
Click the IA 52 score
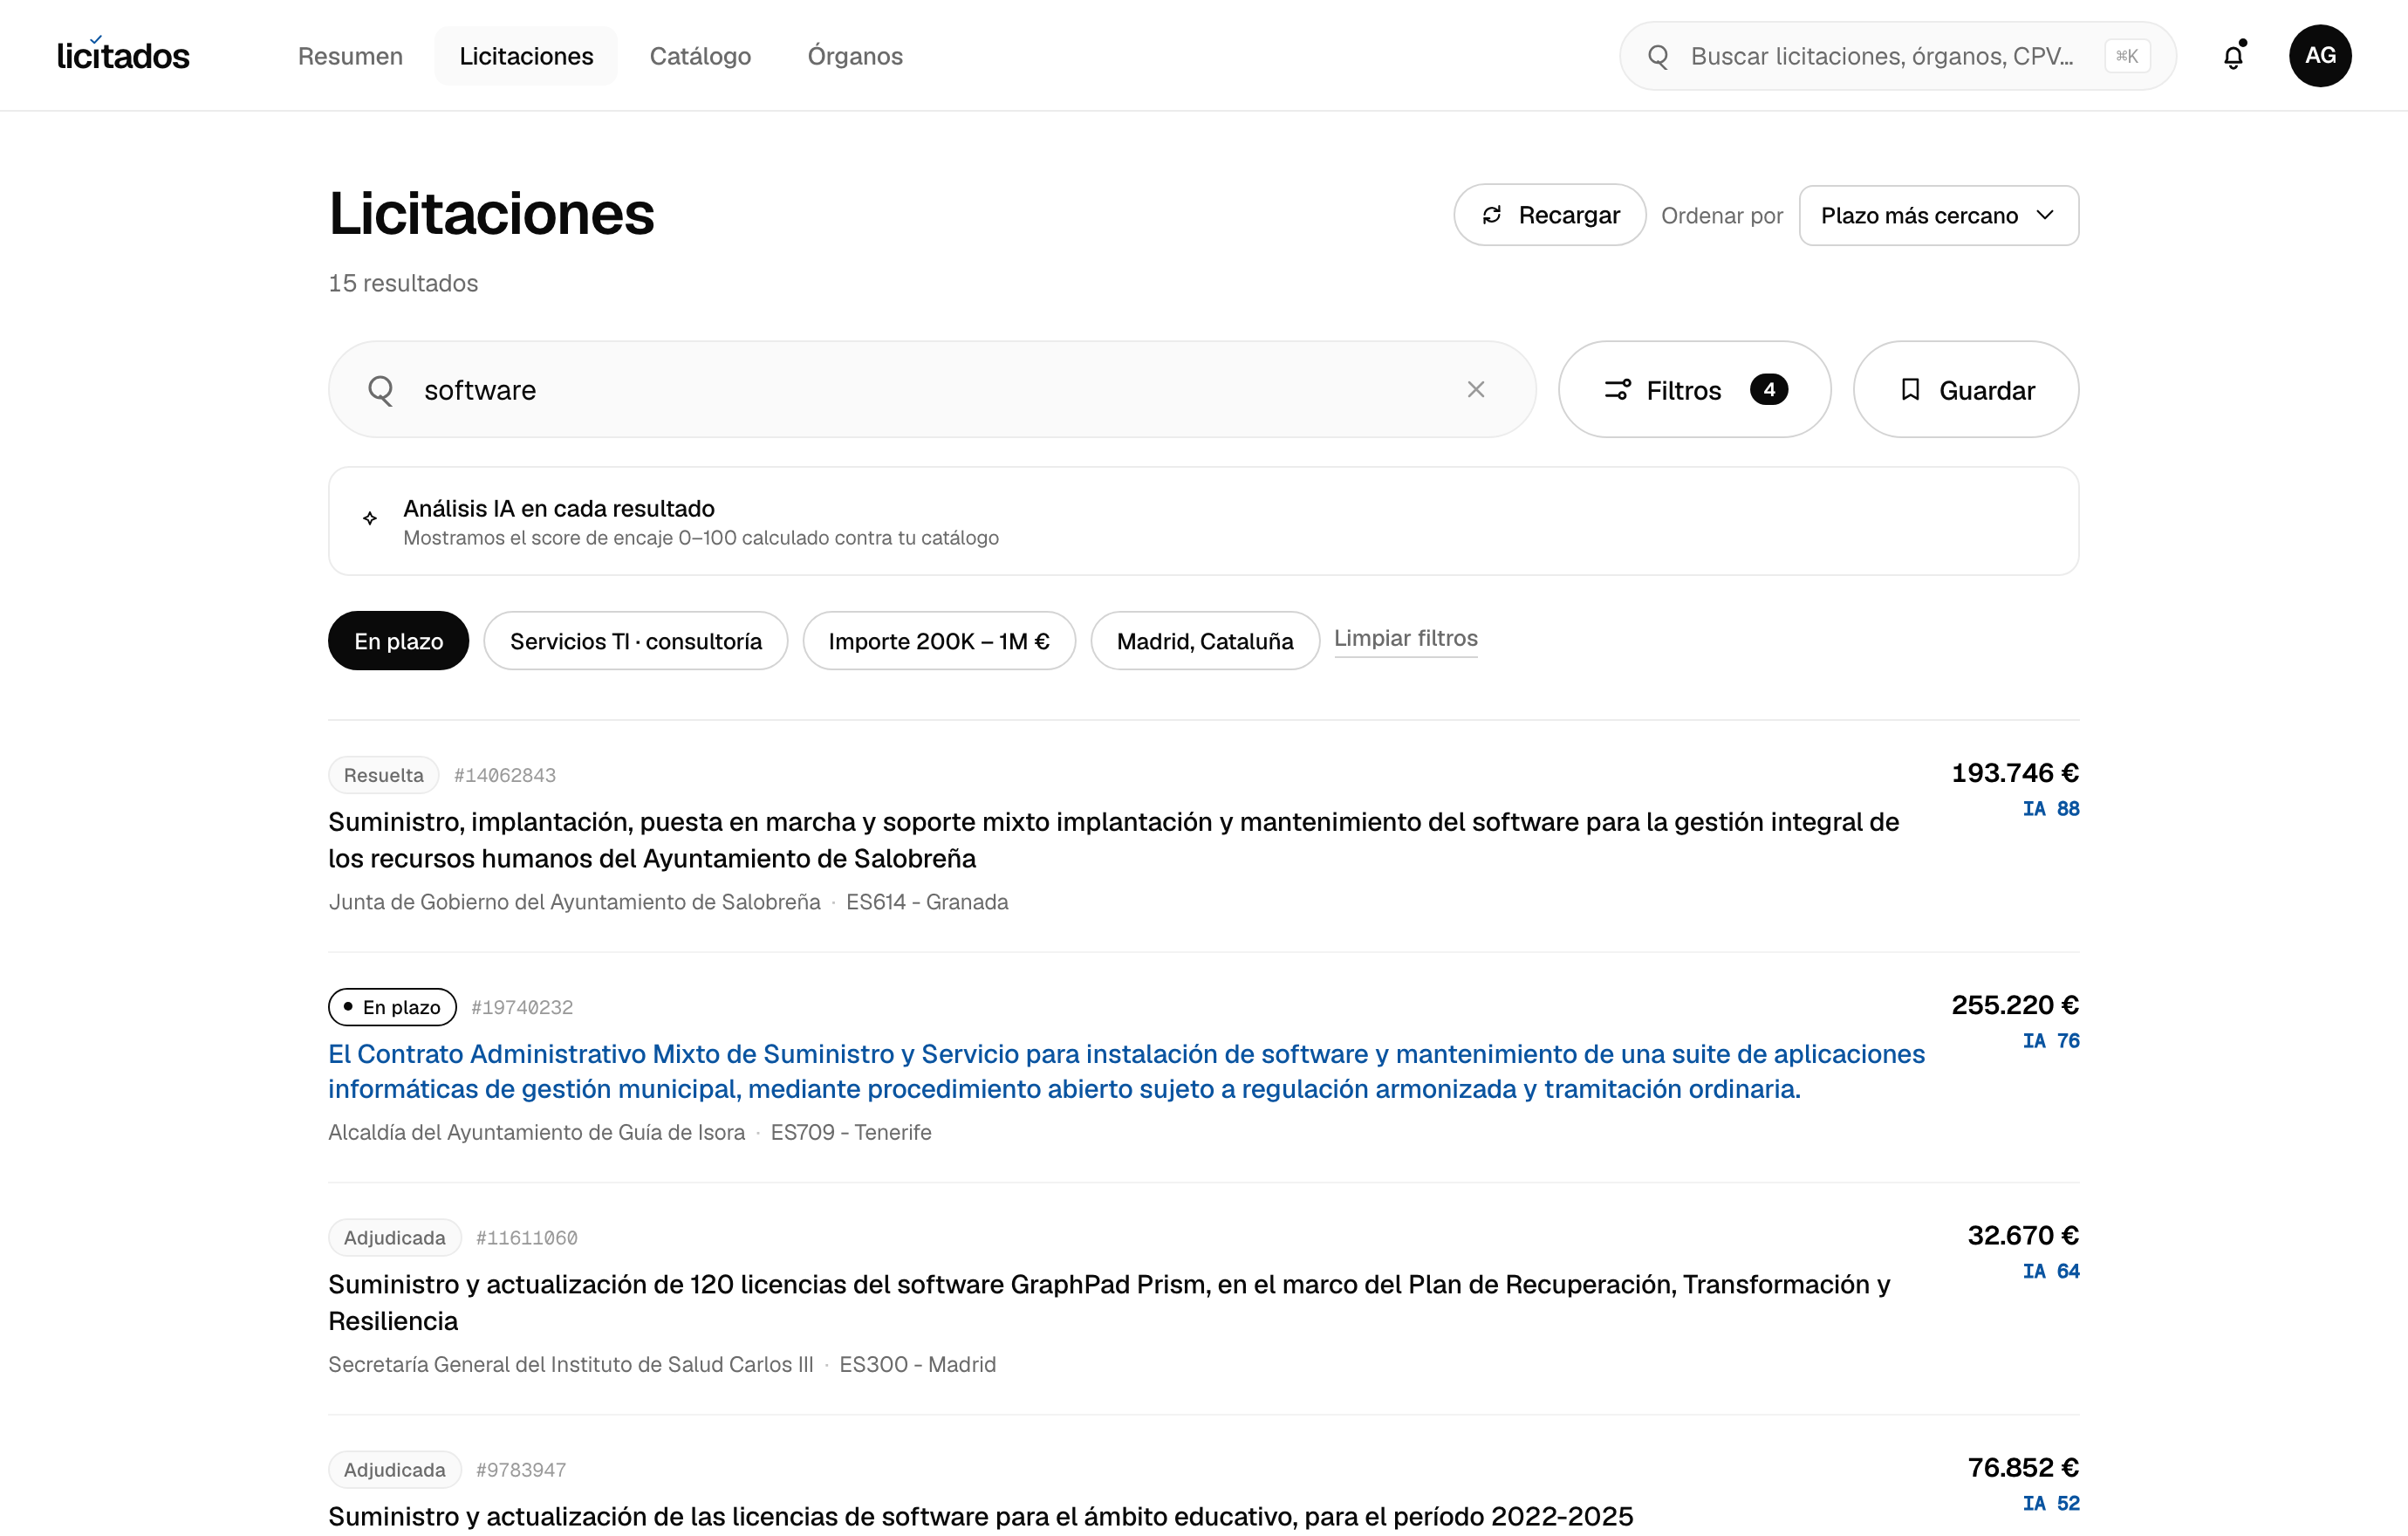2050,1503
